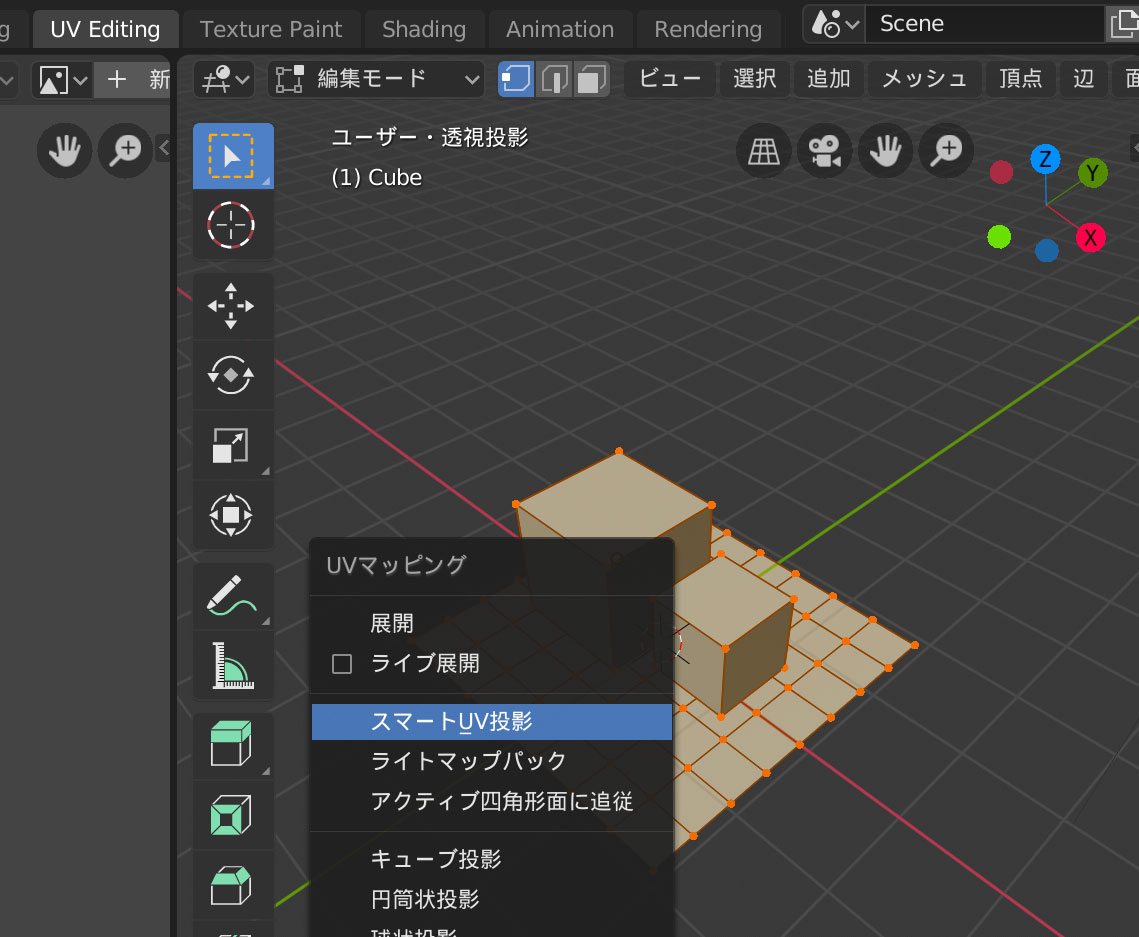Screen dimensions: 1139x937
Task: Select the Annotate pen tool
Action: [x=232, y=594]
